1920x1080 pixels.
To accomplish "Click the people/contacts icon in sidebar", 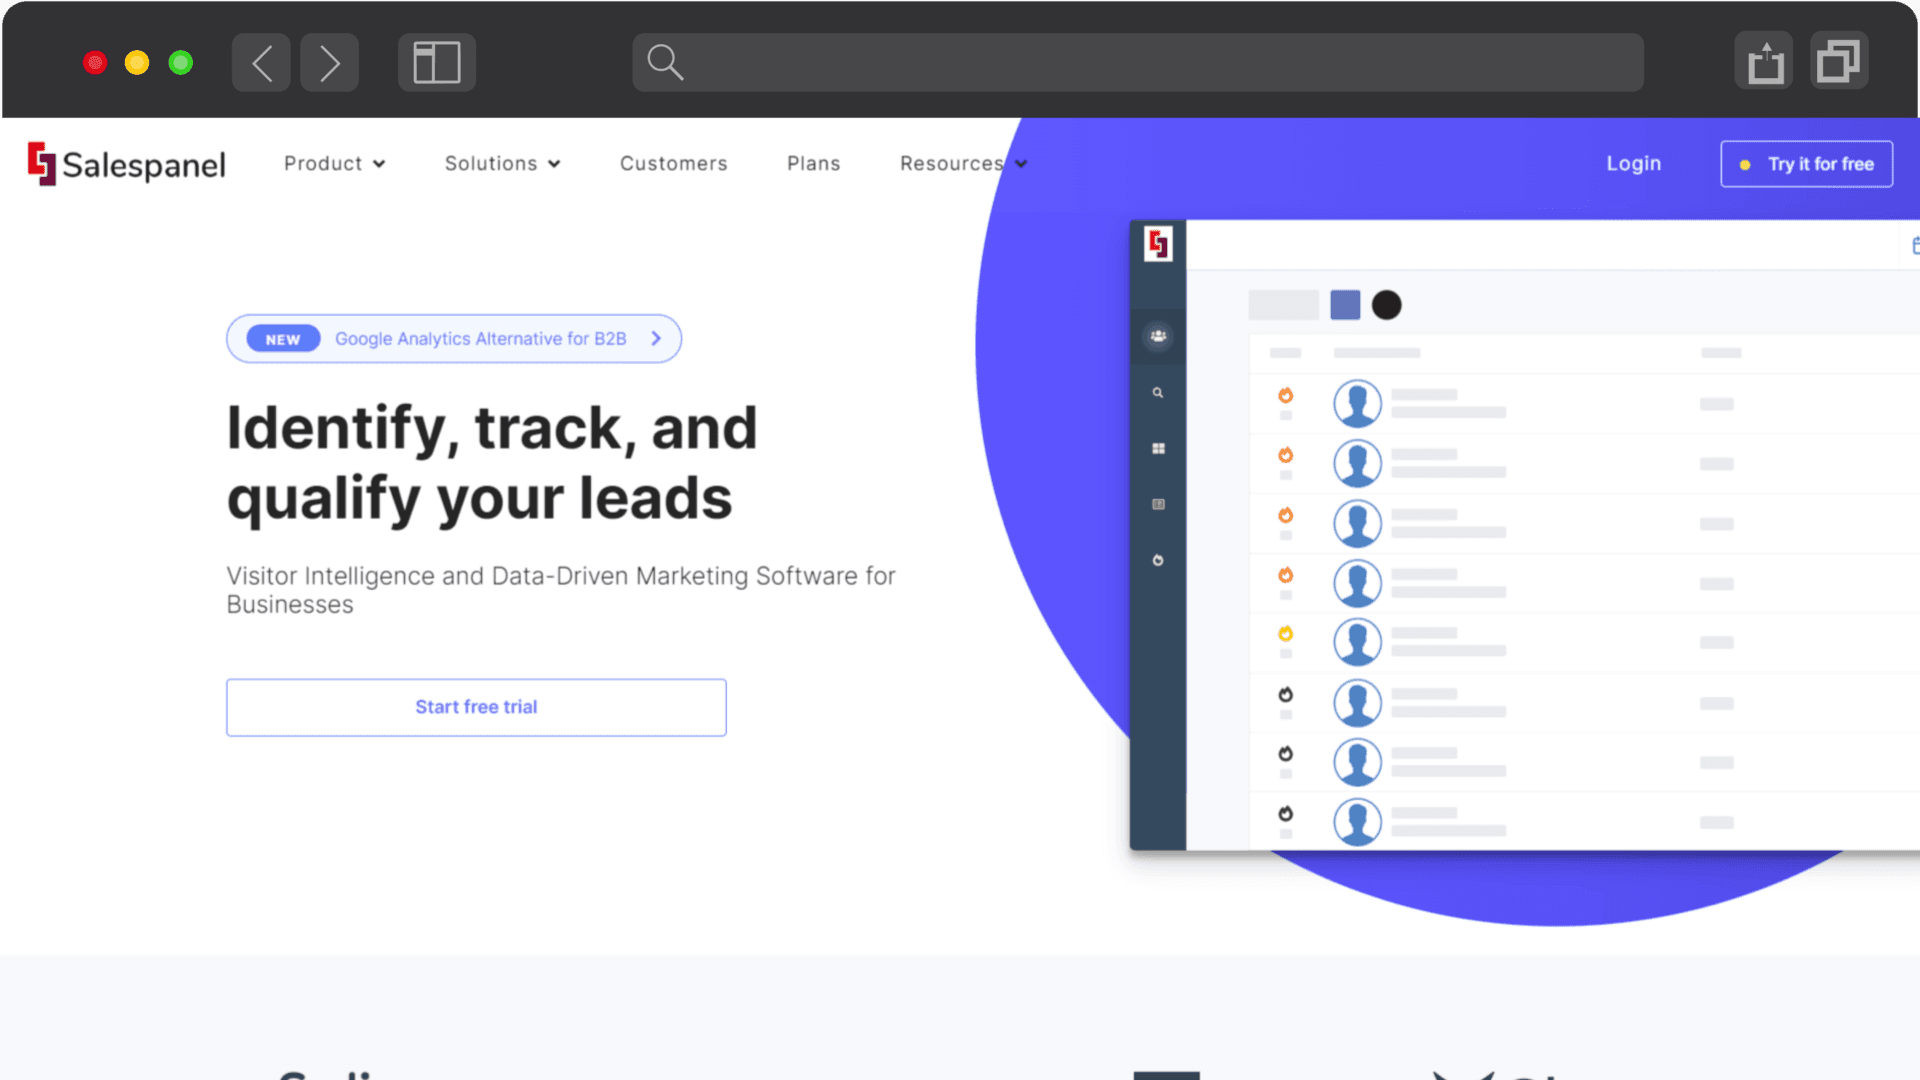I will click(1156, 335).
